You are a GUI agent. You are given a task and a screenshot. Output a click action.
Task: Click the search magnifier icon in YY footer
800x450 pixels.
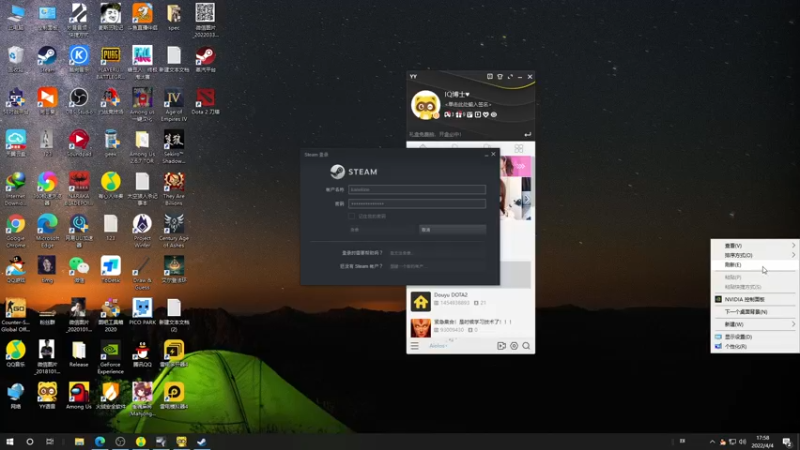(526, 346)
